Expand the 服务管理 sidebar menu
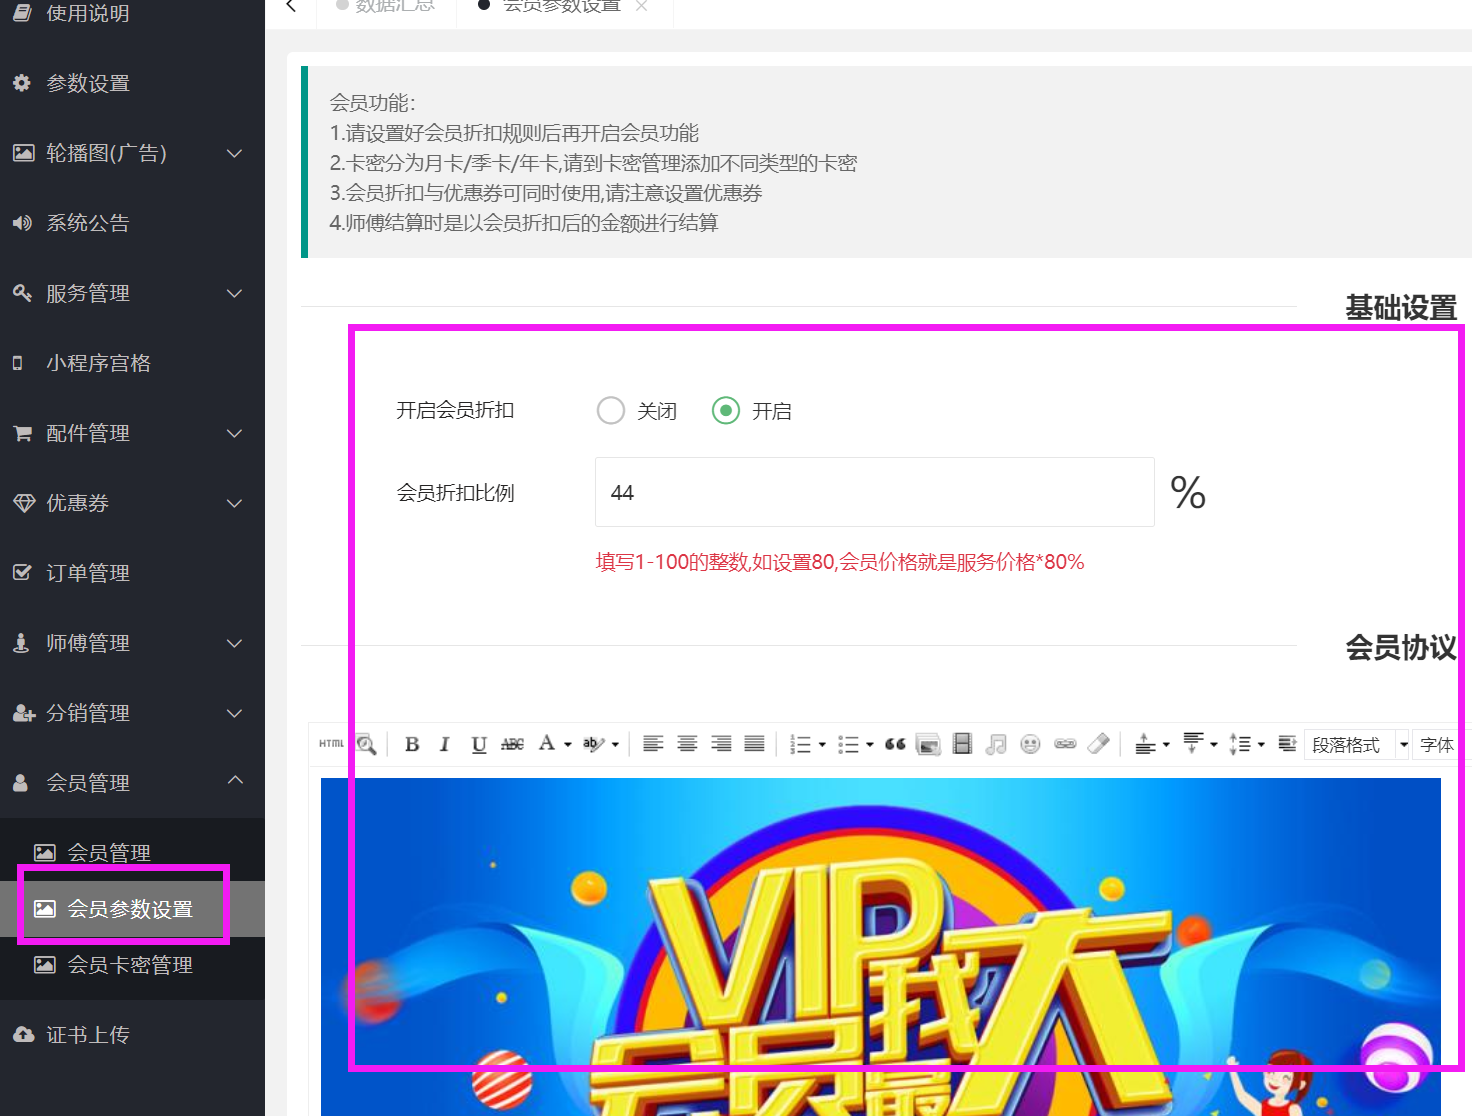 coord(132,293)
